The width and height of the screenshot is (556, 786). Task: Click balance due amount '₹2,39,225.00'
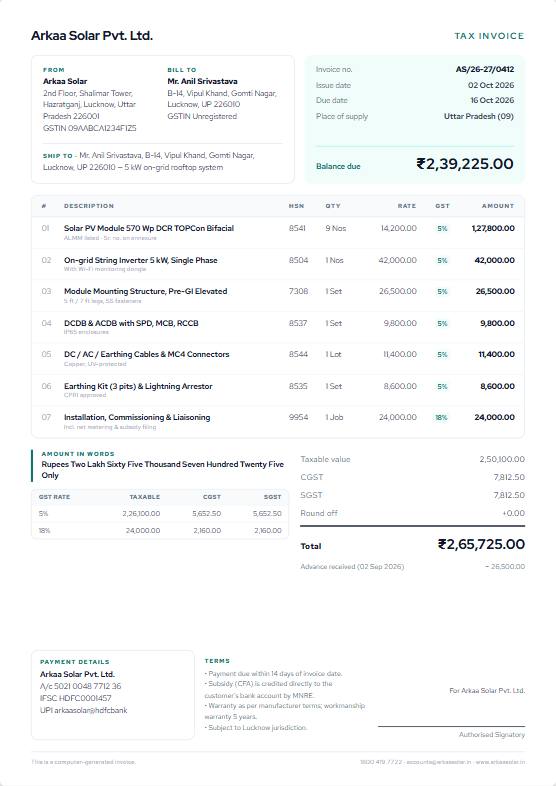(465, 164)
